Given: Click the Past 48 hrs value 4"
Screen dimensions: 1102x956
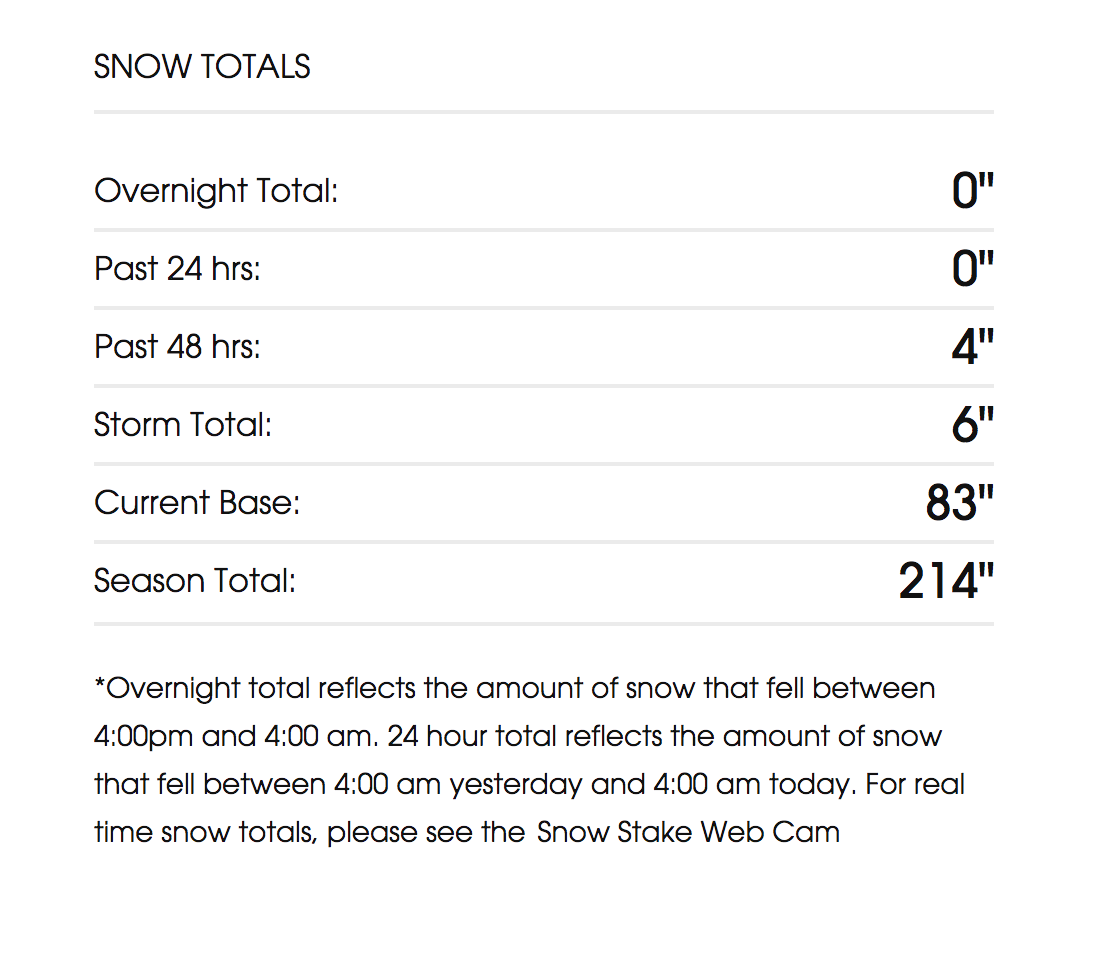Looking at the screenshot, I should pyautogui.click(x=973, y=347).
